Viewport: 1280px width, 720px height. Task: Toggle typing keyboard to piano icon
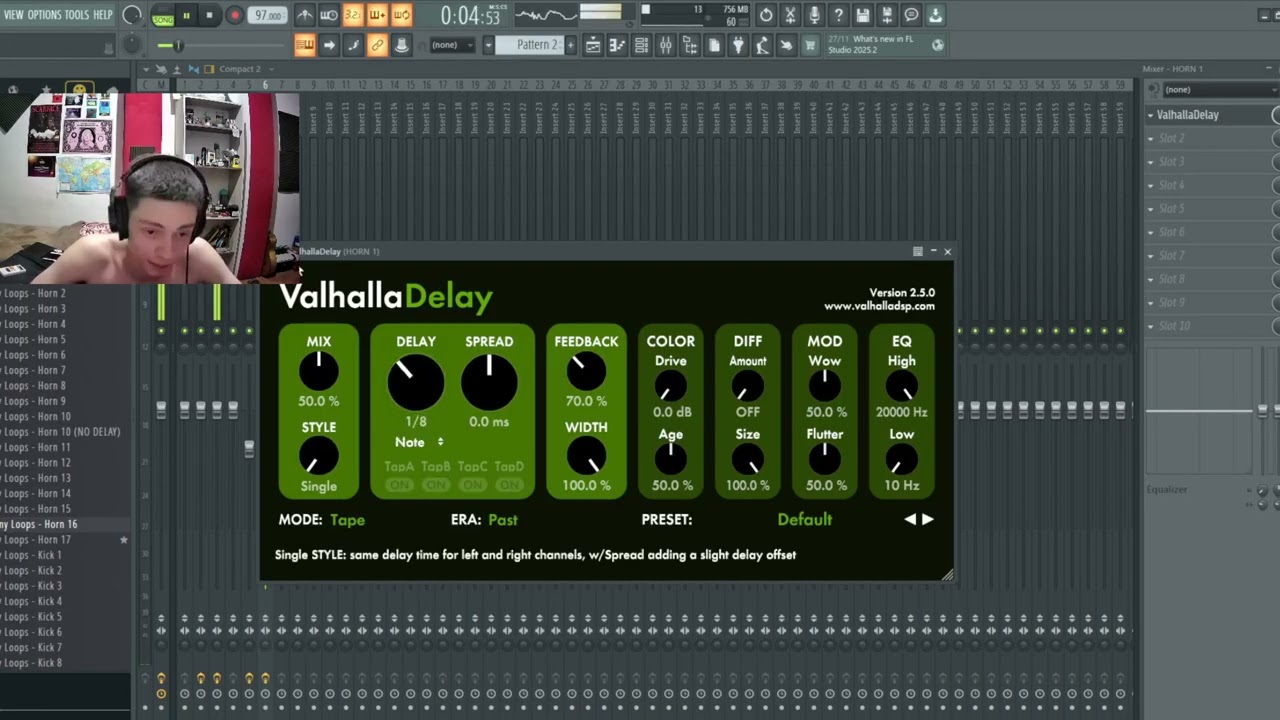305,45
